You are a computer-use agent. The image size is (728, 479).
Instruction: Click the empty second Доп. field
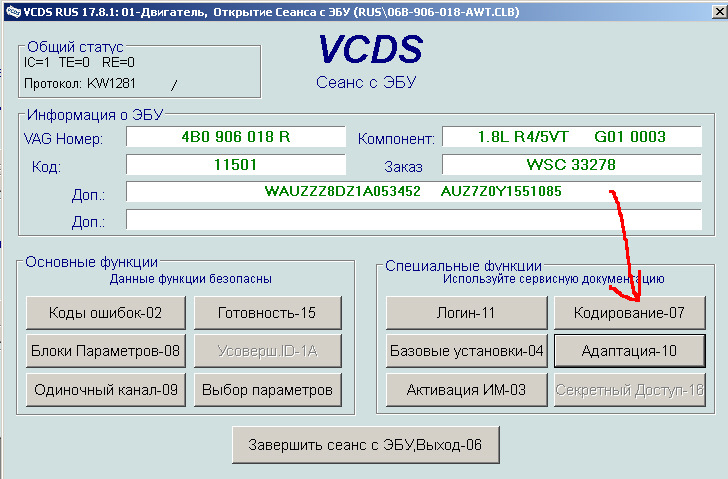[x=414, y=220]
